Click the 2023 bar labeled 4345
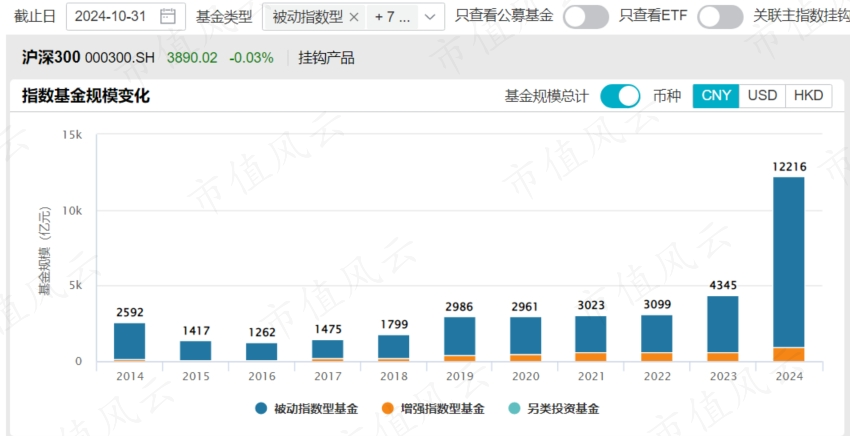 (723, 329)
